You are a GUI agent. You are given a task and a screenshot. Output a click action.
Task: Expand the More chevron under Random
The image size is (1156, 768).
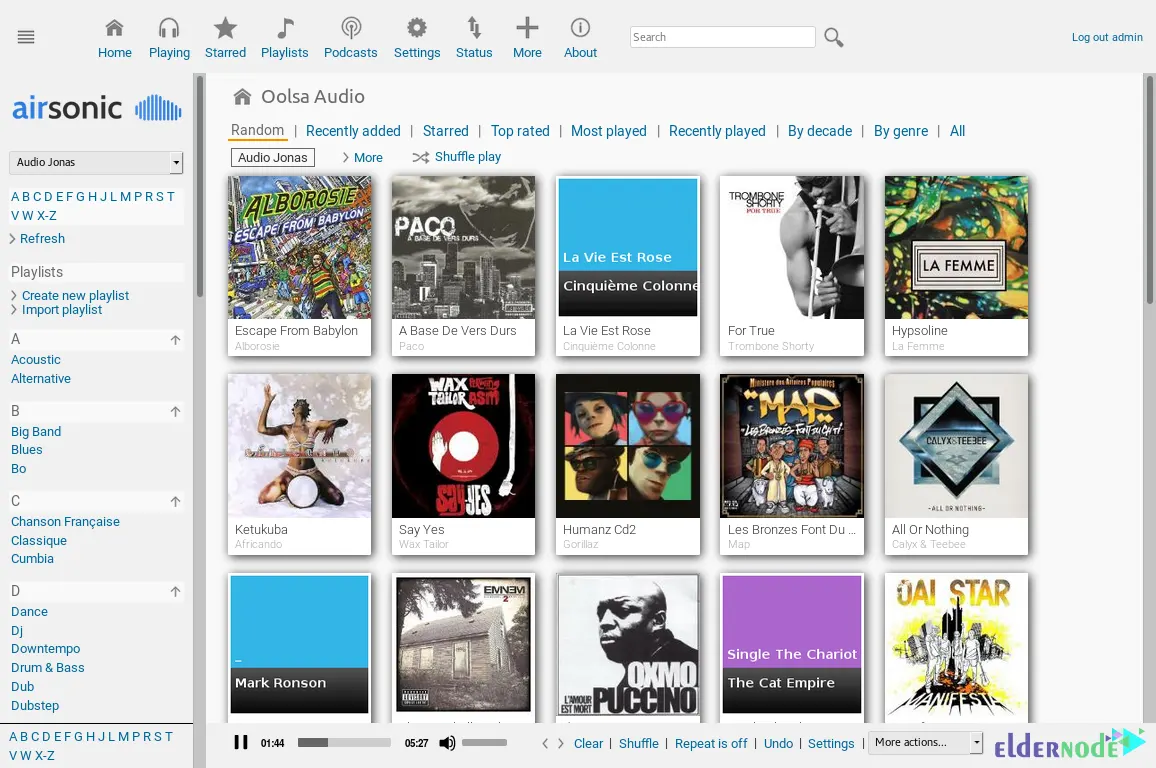point(346,158)
